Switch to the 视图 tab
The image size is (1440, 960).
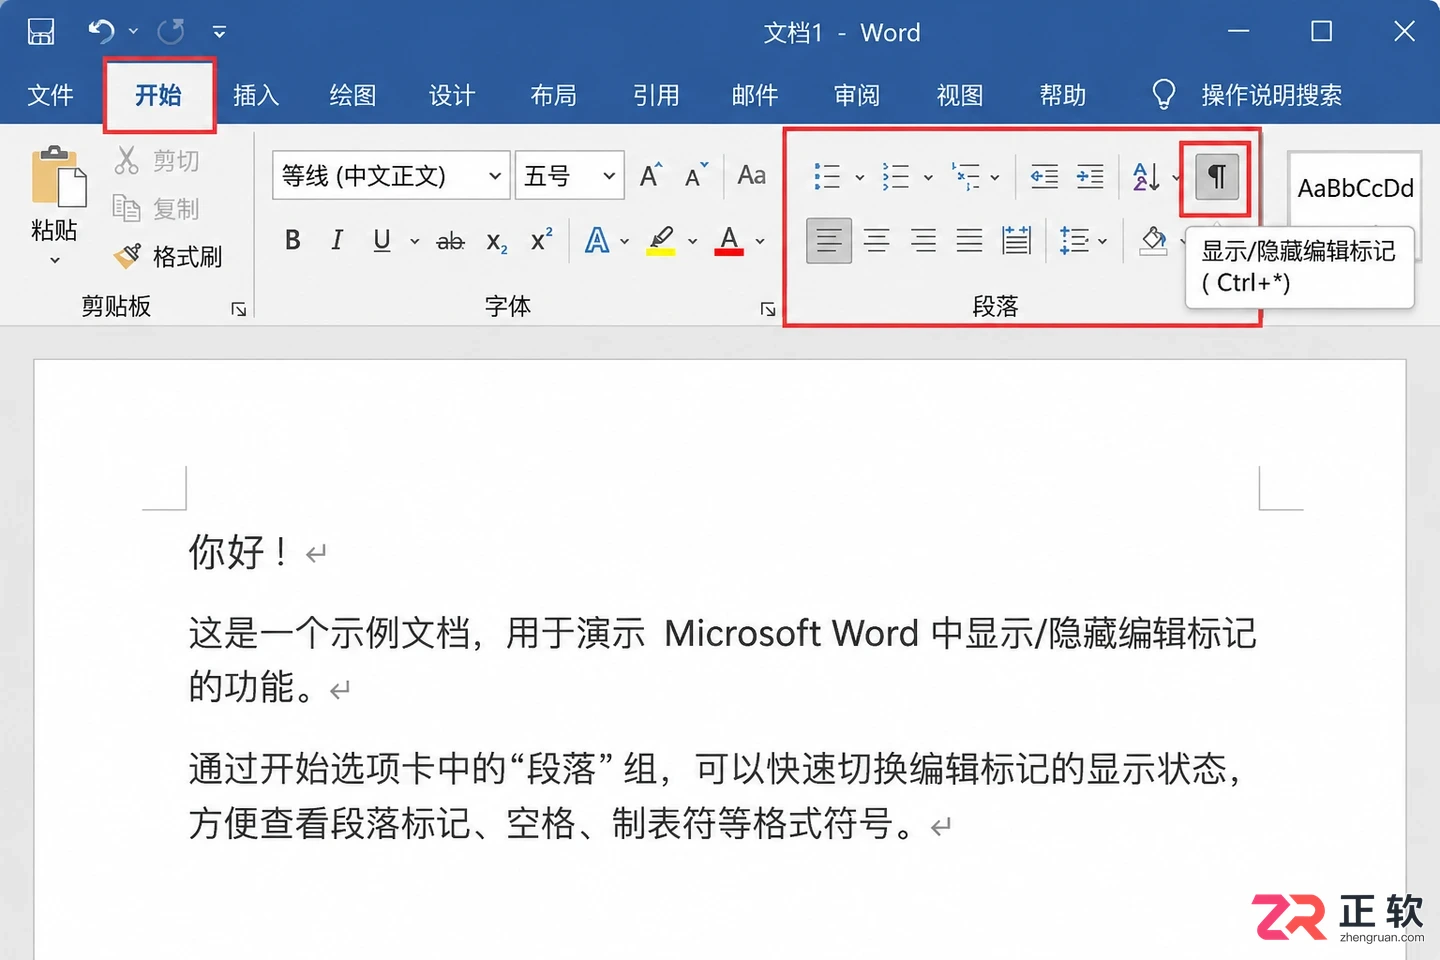(x=960, y=95)
